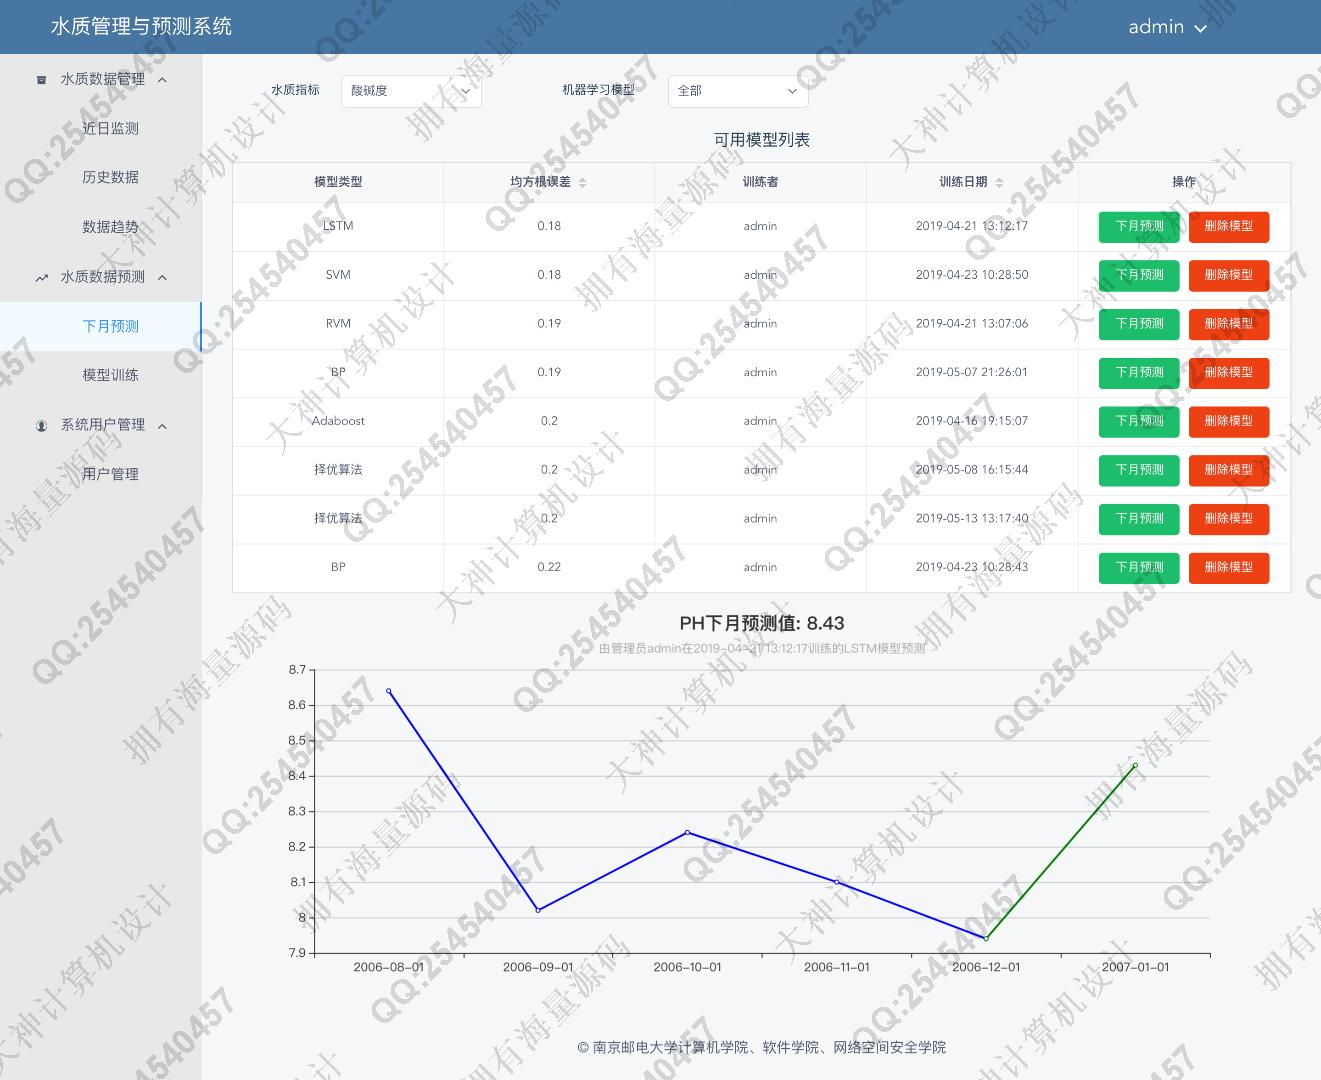Screen dimensions: 1321x1080
Task: Click the system user management icon
Action: (x=41, y=426)
